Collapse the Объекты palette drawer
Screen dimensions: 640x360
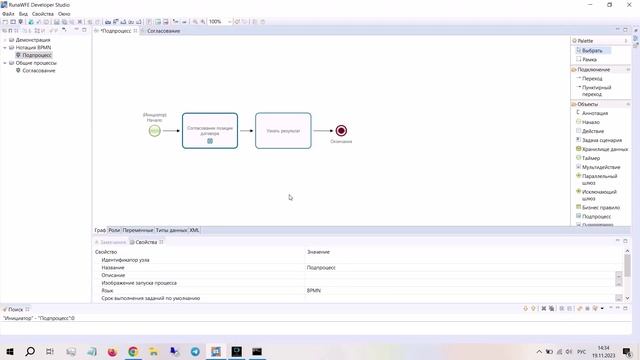628,104
